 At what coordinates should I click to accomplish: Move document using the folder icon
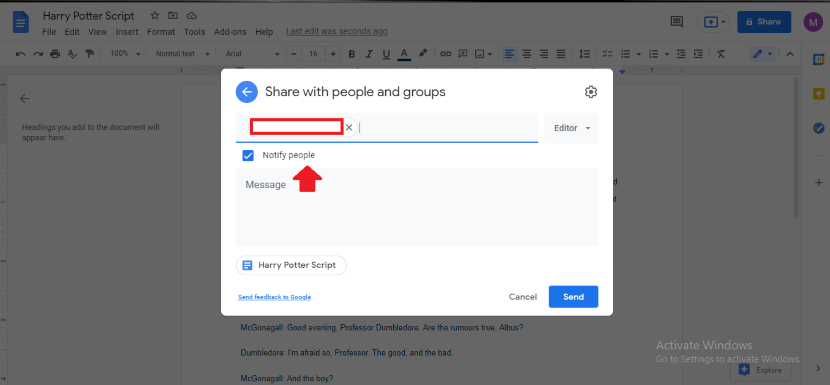click(x=173, y=15)
